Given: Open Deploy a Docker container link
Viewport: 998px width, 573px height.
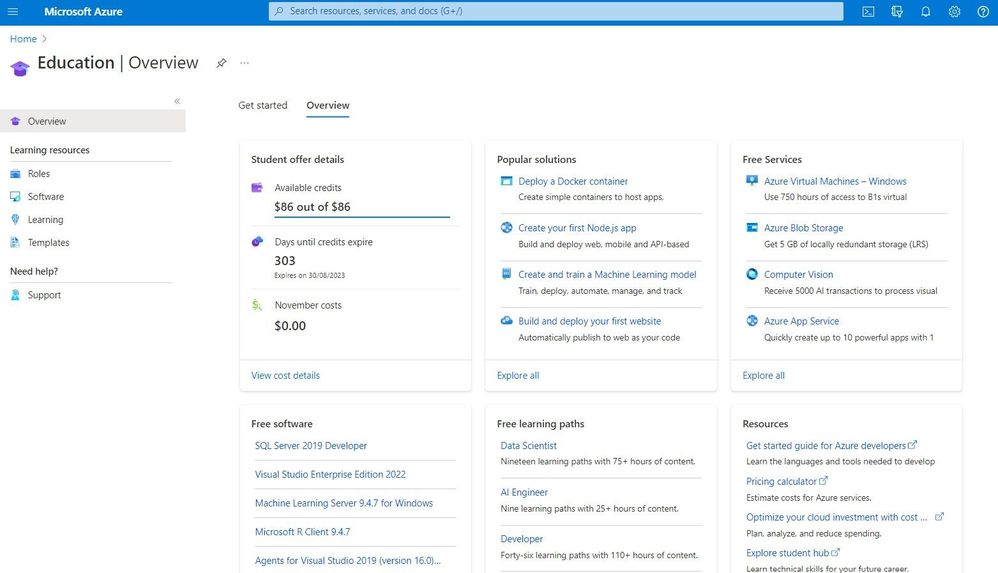Looking at the screenshot, I should point(573,181).
